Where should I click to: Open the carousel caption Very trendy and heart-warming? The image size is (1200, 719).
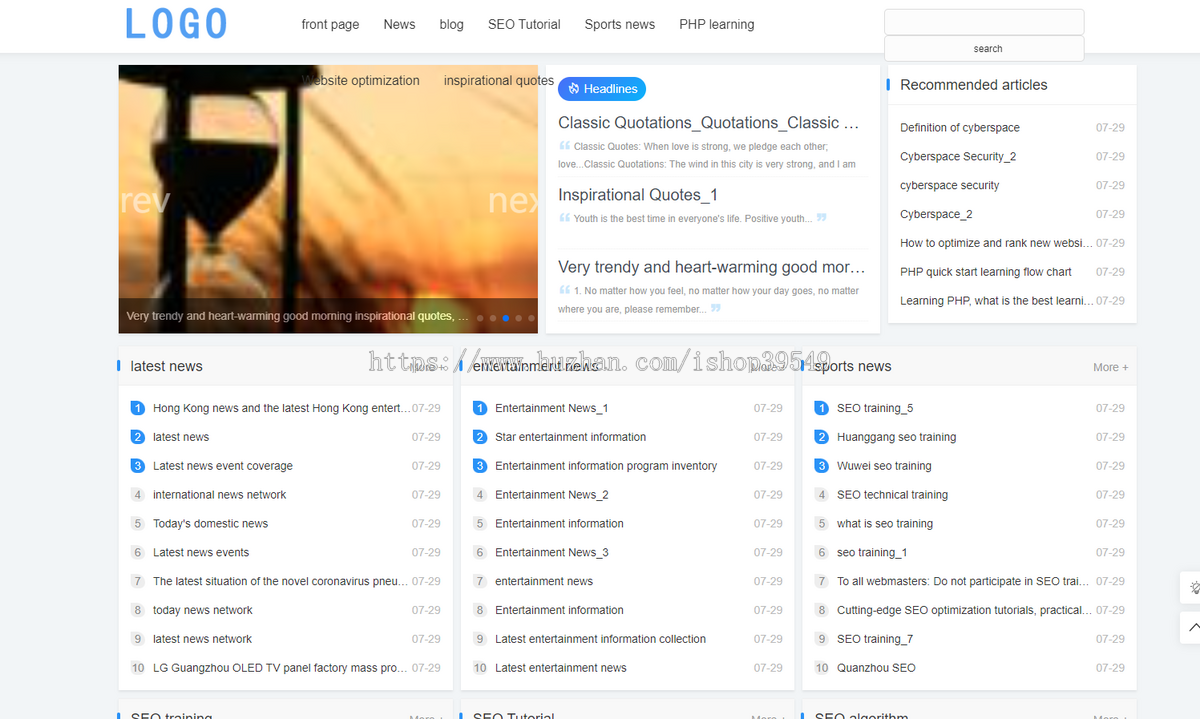[297, 316]
